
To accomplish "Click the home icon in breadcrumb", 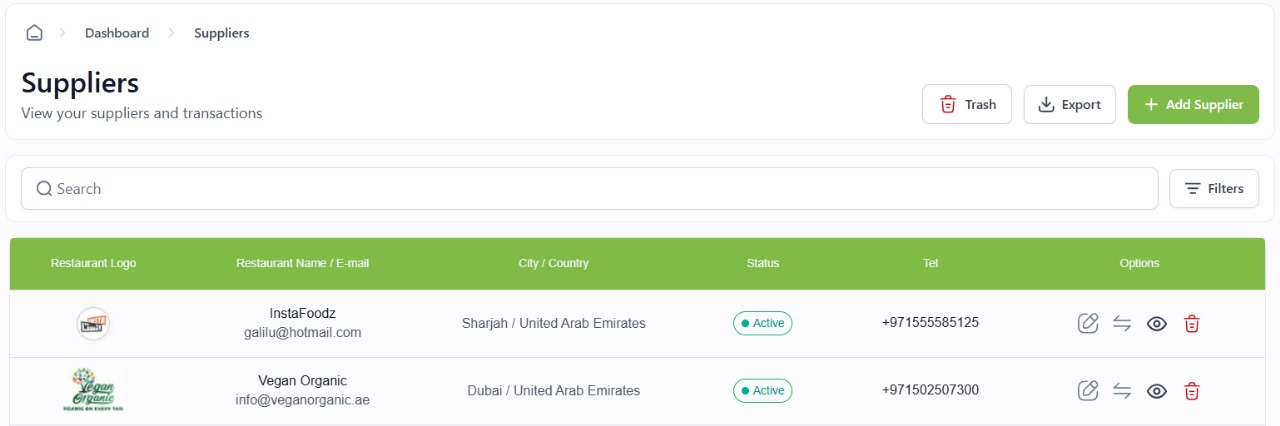I will [x=34, y=33].
